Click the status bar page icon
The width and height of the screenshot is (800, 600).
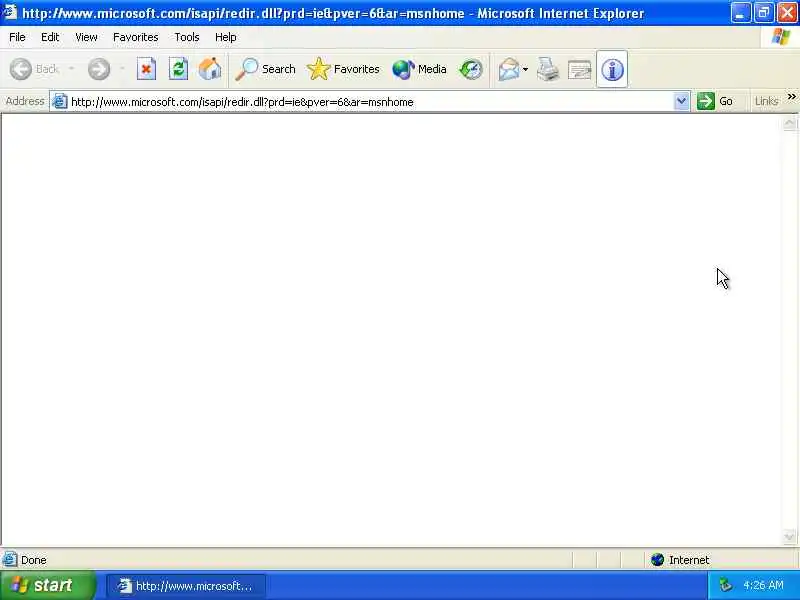pos(10,559)
